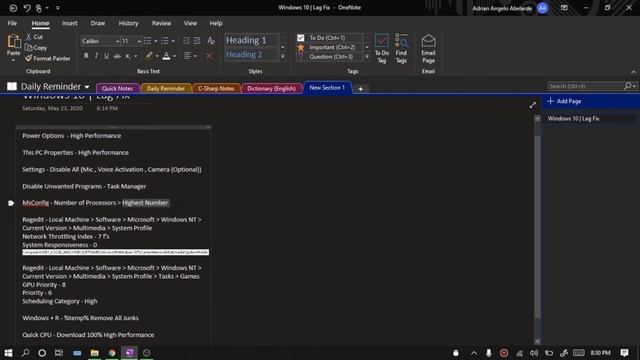
Task: Switch to the Insert ribbon tab
Action: click(x=70, y=23)
